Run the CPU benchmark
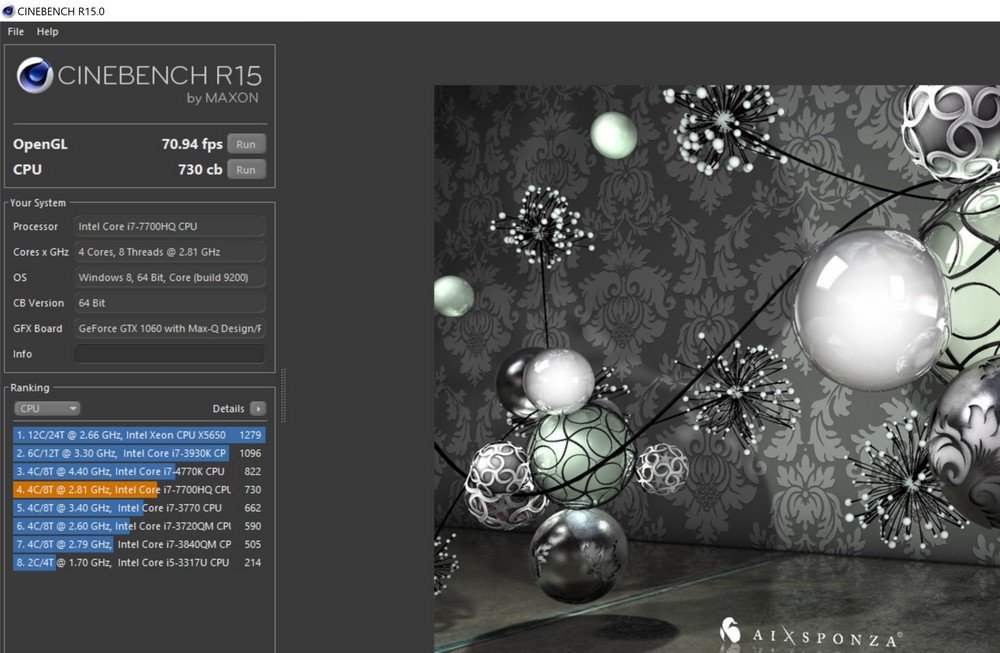Viewport: 1000px width, 653px height. coord(246,169)
